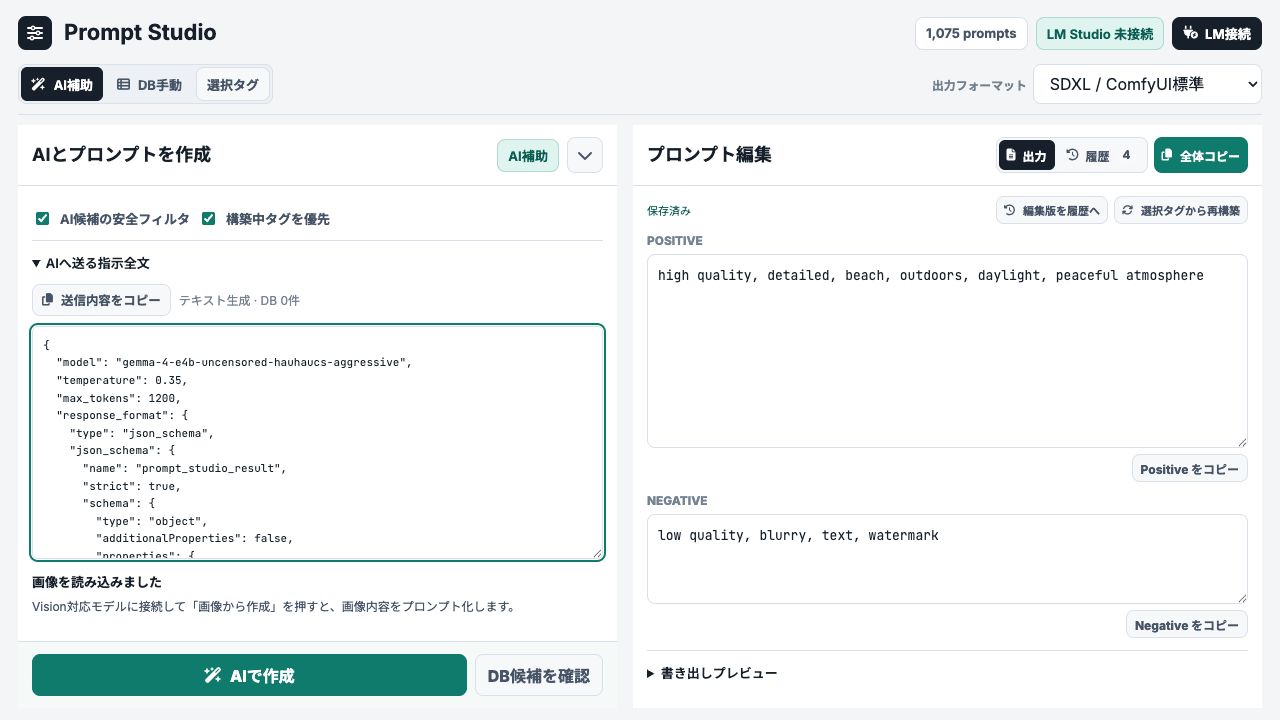Open the 選択タグ tab
This screenshot has height=720, width=1280.
233,85
